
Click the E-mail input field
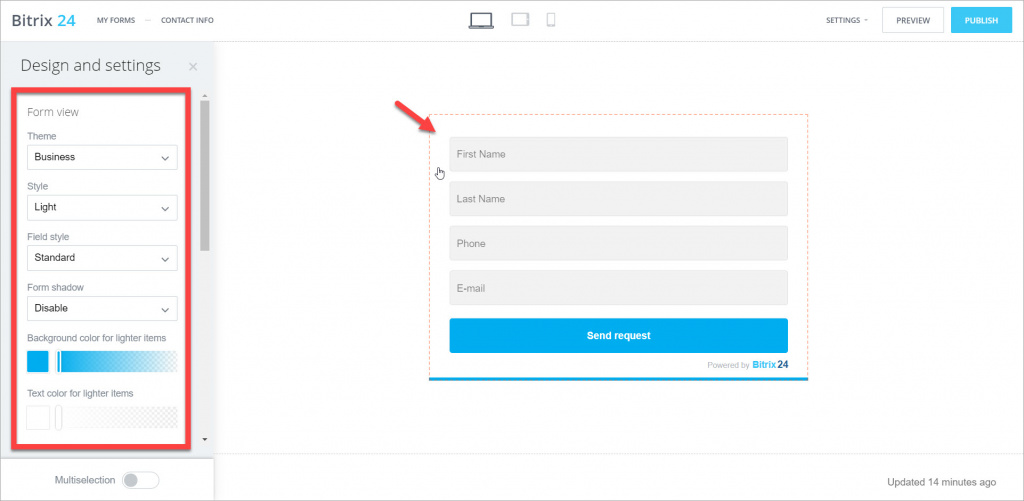[x=618, y=287]
